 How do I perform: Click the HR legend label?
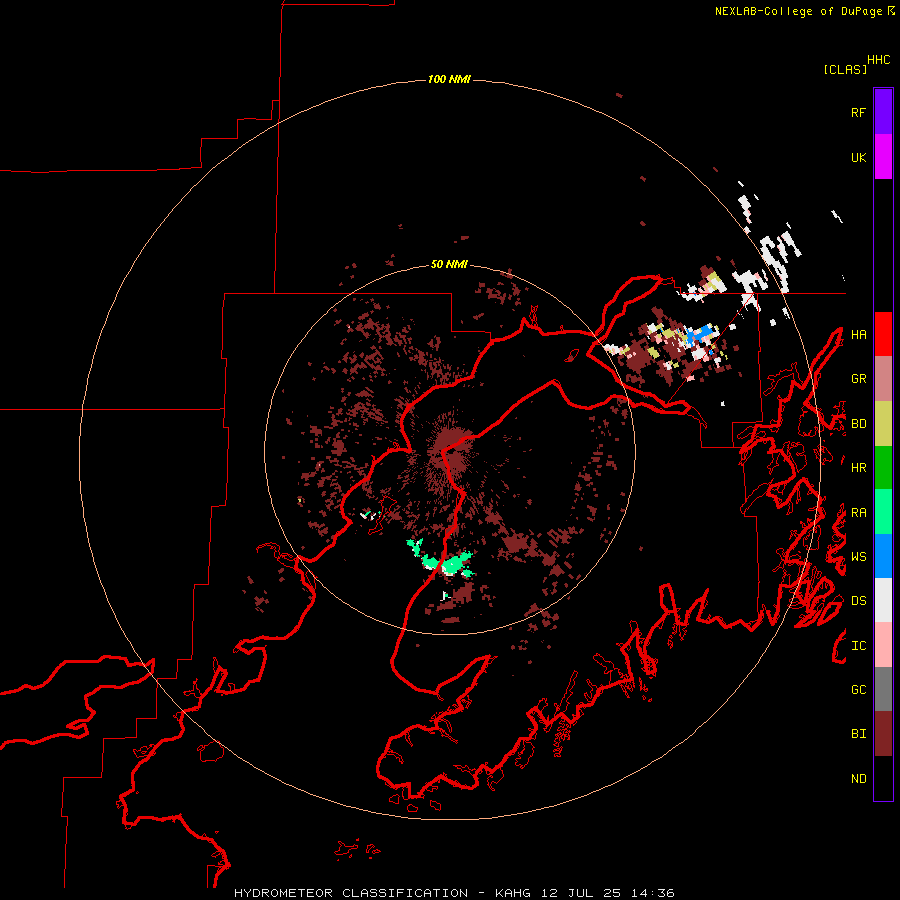click(858, 468)
